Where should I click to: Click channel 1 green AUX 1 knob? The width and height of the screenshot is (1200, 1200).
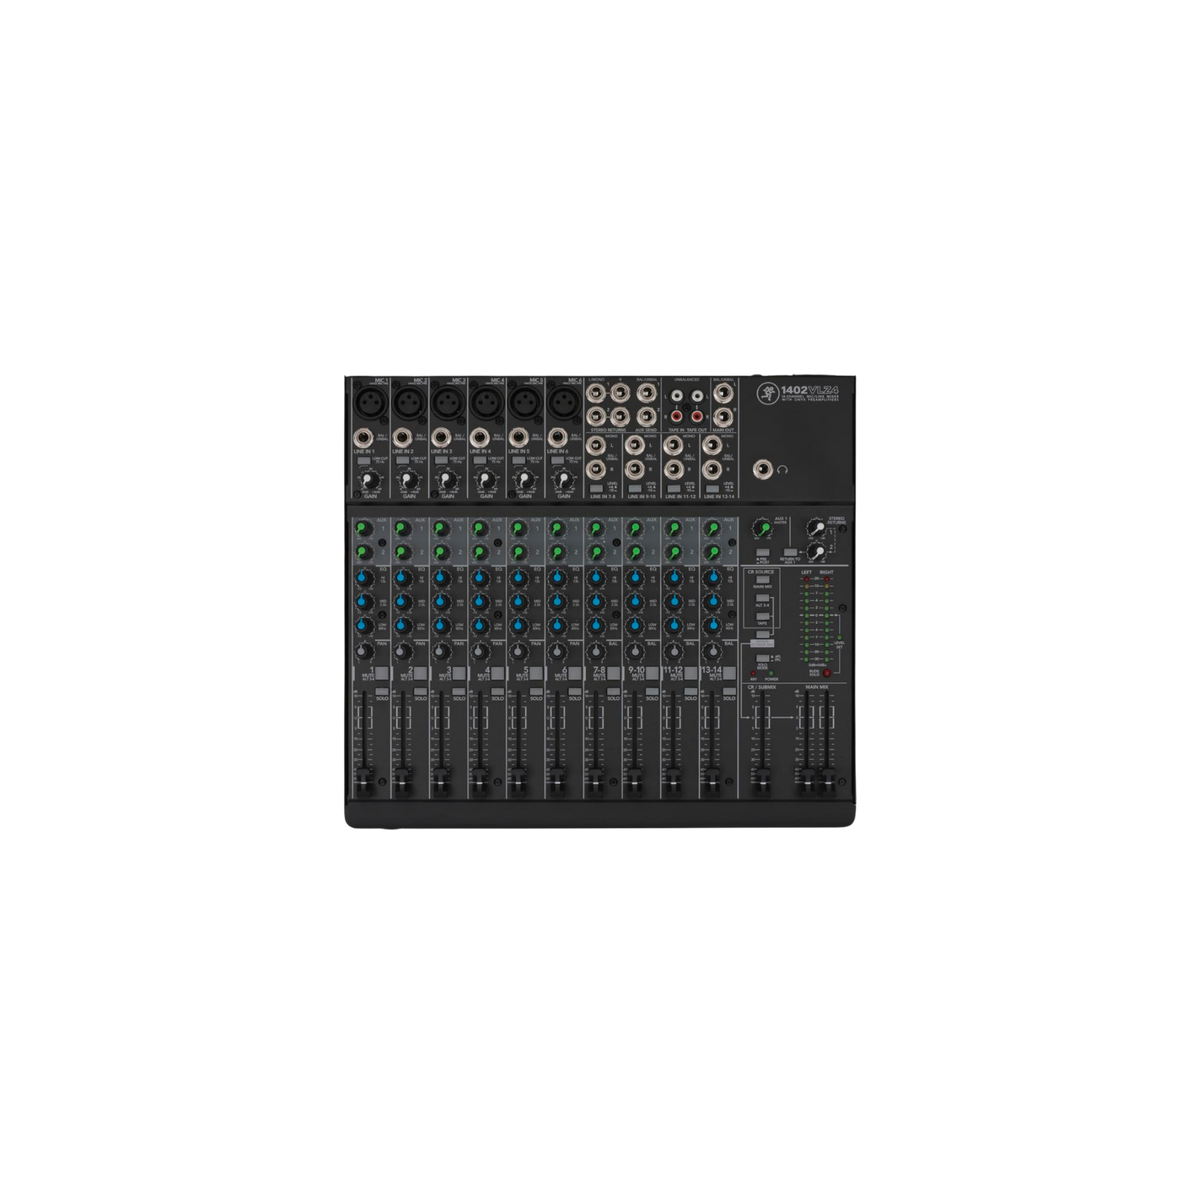[362, 528]
